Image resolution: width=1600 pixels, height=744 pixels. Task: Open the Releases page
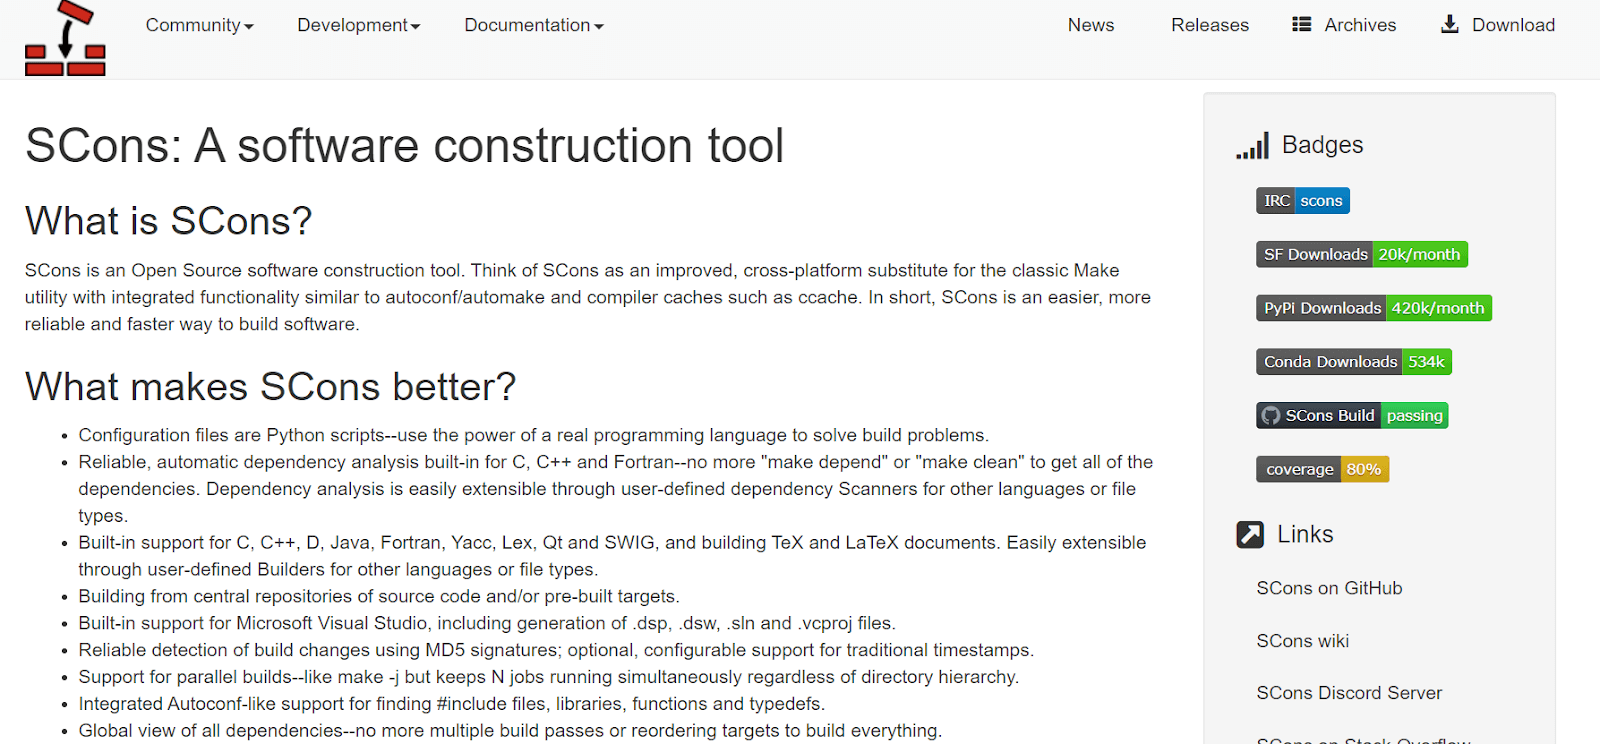1210,25
